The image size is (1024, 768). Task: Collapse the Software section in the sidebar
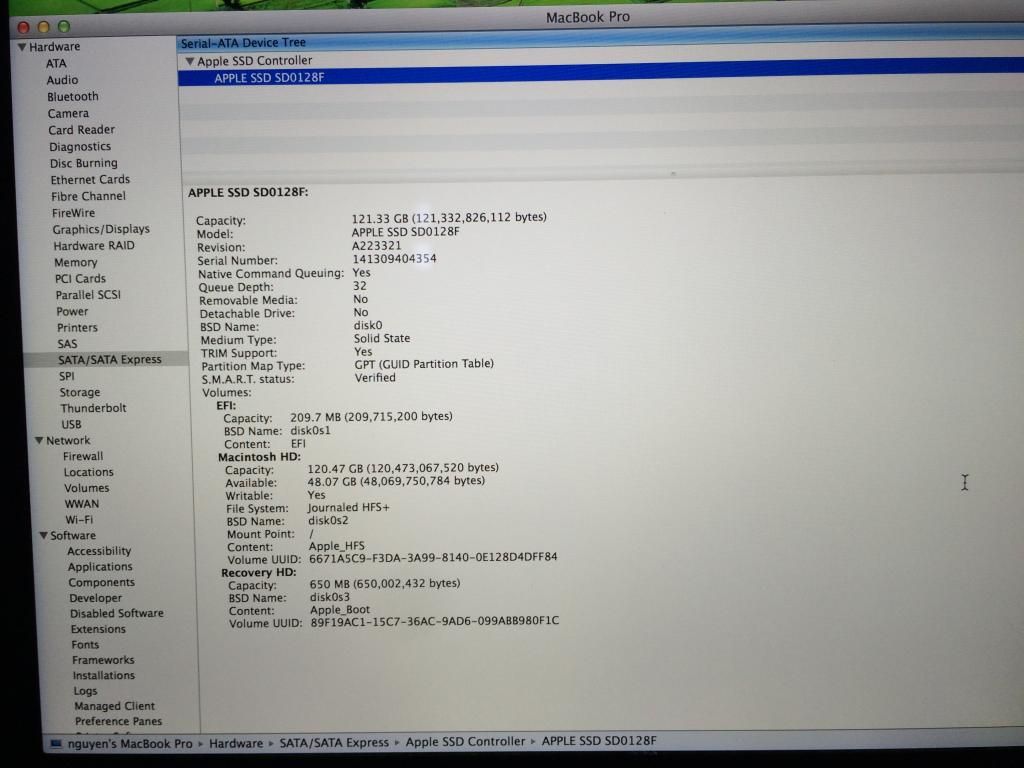click(x=43, y=535)
